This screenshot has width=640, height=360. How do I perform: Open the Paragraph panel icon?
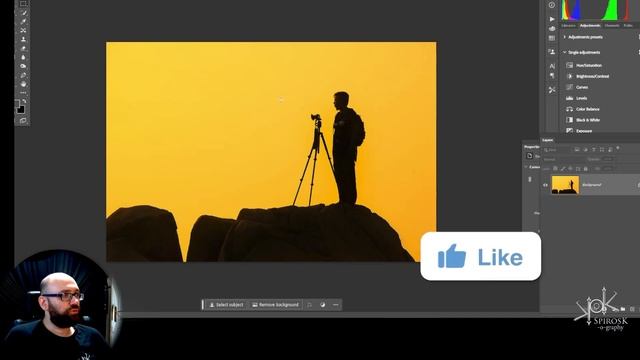tap(552, 76)
